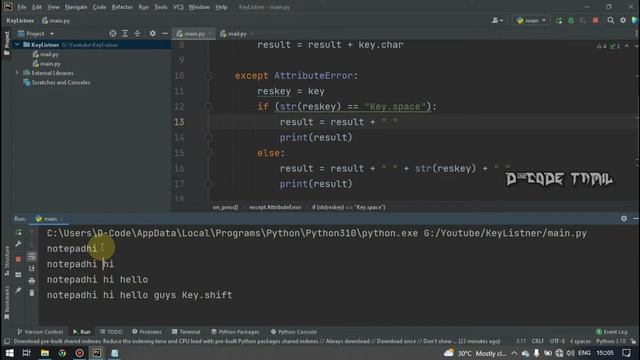640x360 pixels.
Task: Expand the External Libraries node
Action: [x=17, y=73]
